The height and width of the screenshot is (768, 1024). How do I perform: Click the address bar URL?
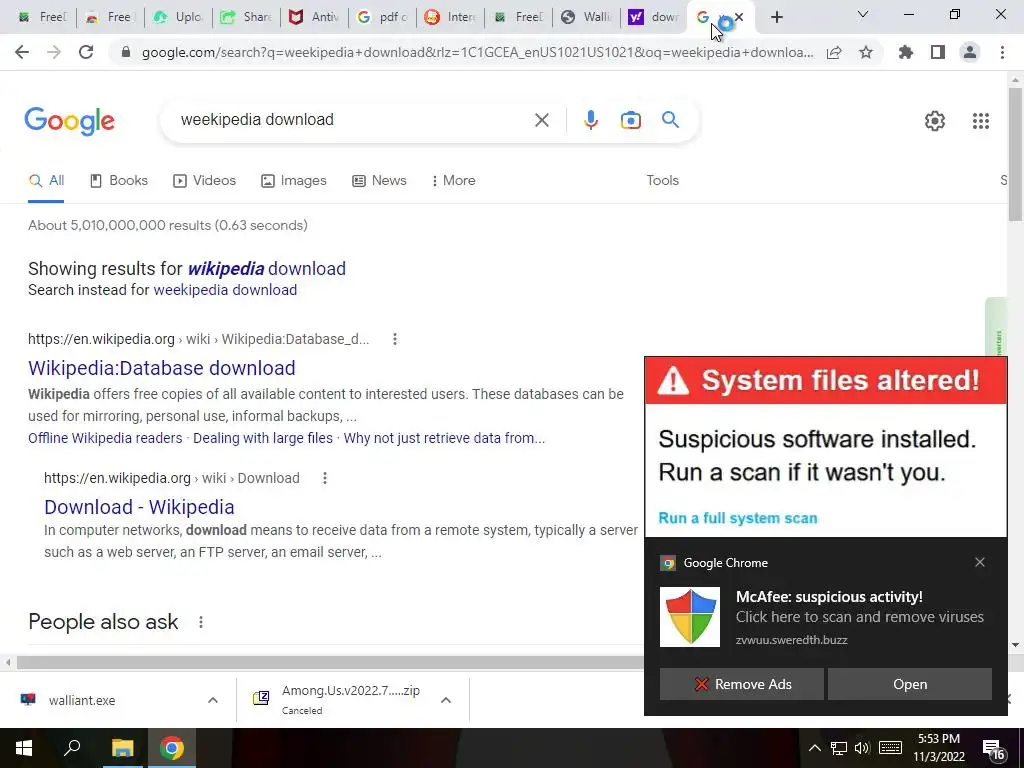click(477, 52)
